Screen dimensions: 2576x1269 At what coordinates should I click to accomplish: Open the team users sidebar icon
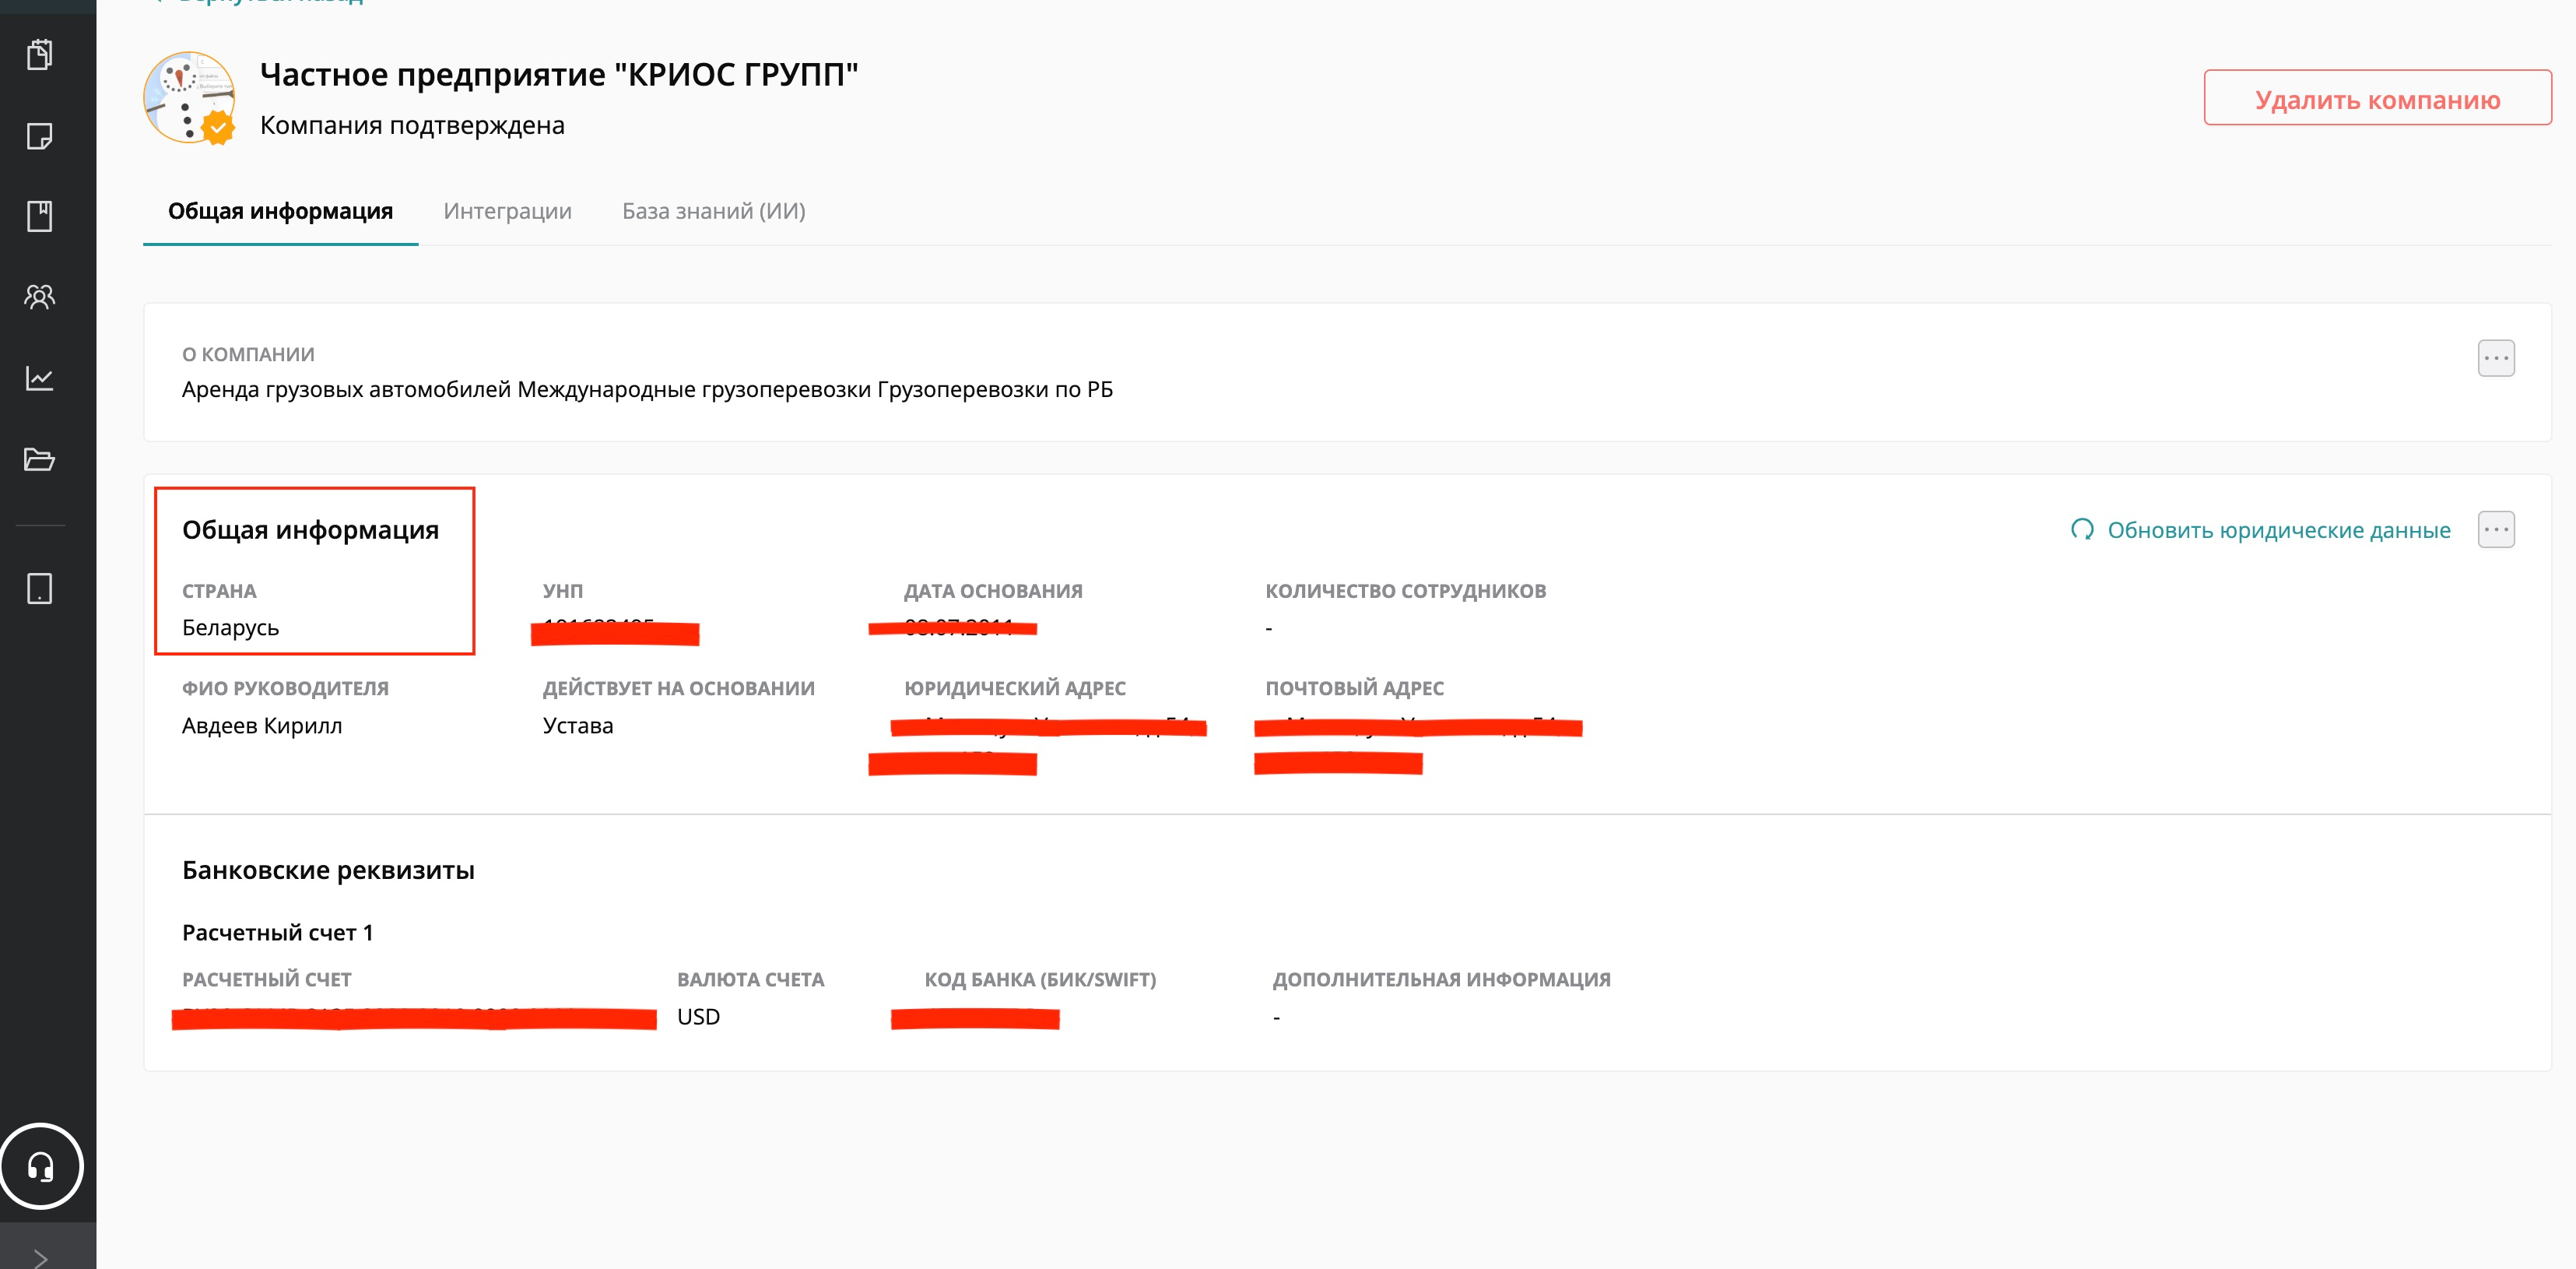click(40, 296)
